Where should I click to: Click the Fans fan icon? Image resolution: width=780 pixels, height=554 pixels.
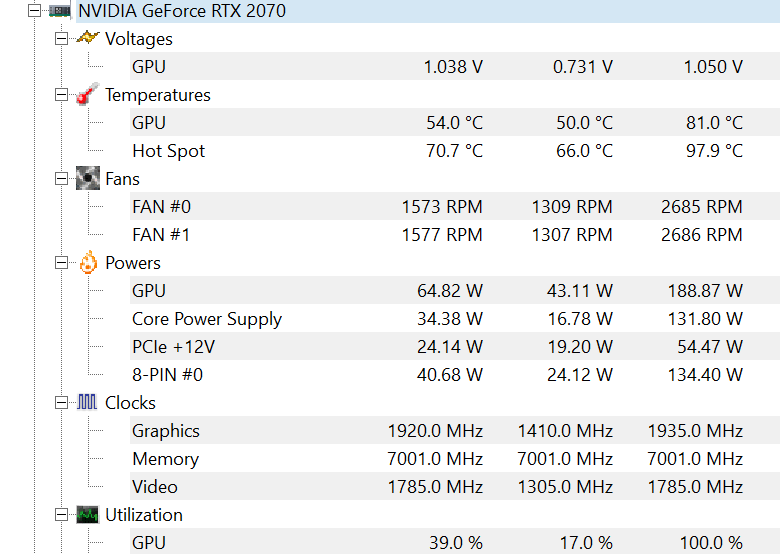[x=88, y=178]
